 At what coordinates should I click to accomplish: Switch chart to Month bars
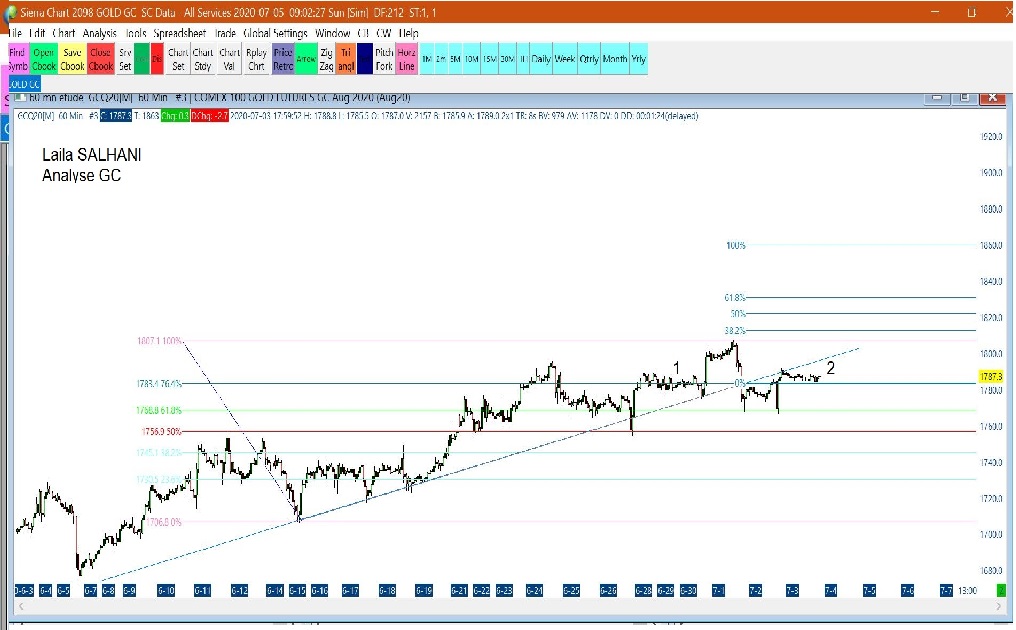pos(615,59)
